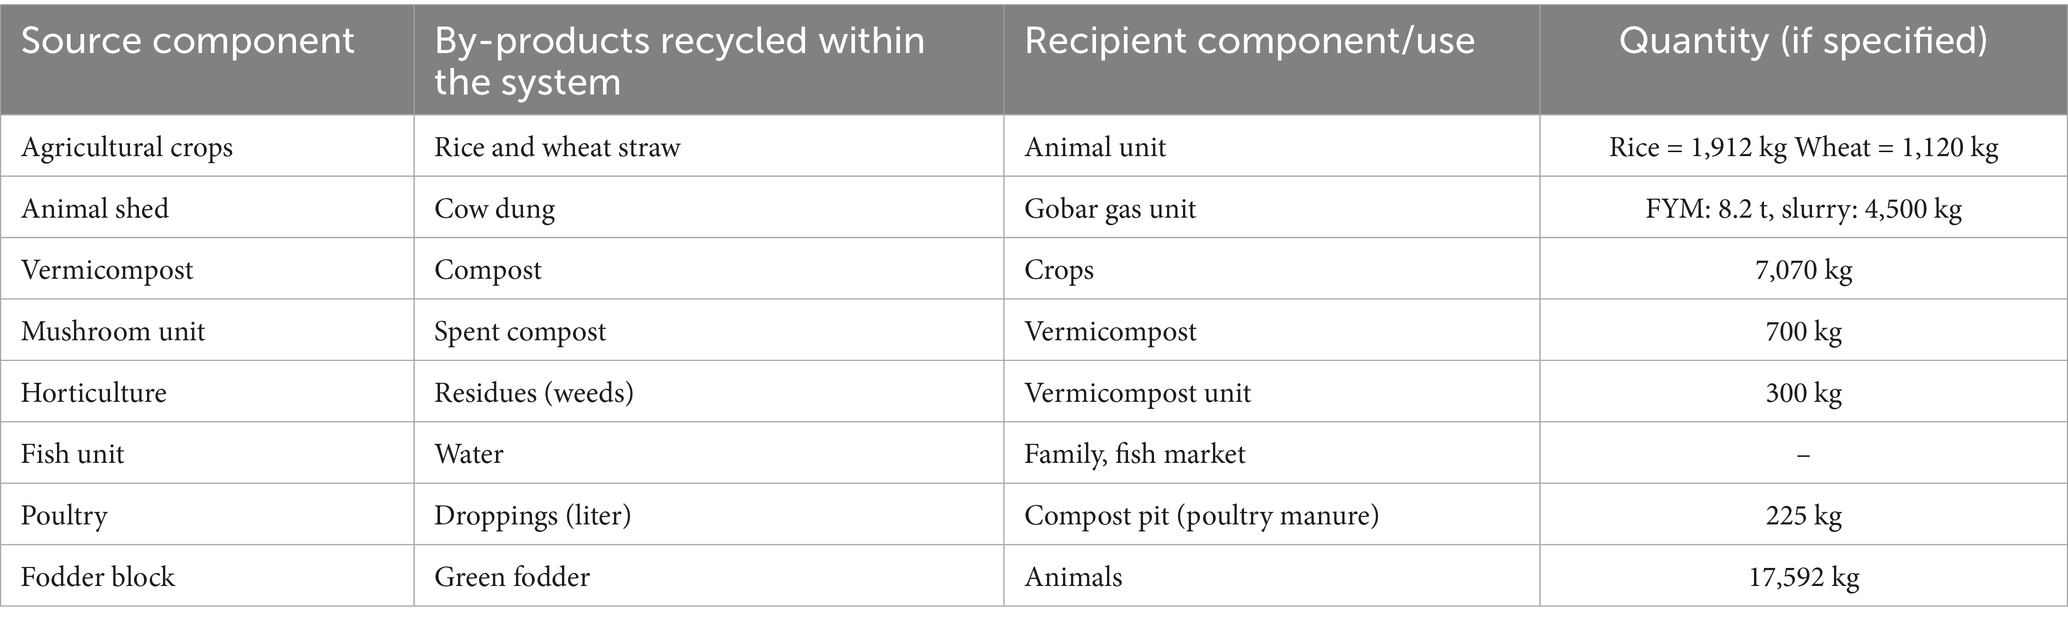The width and height of the screenshot is (2068, 624).
Task: Click the FYM and slurry quantity cell
Action: 1803,209
